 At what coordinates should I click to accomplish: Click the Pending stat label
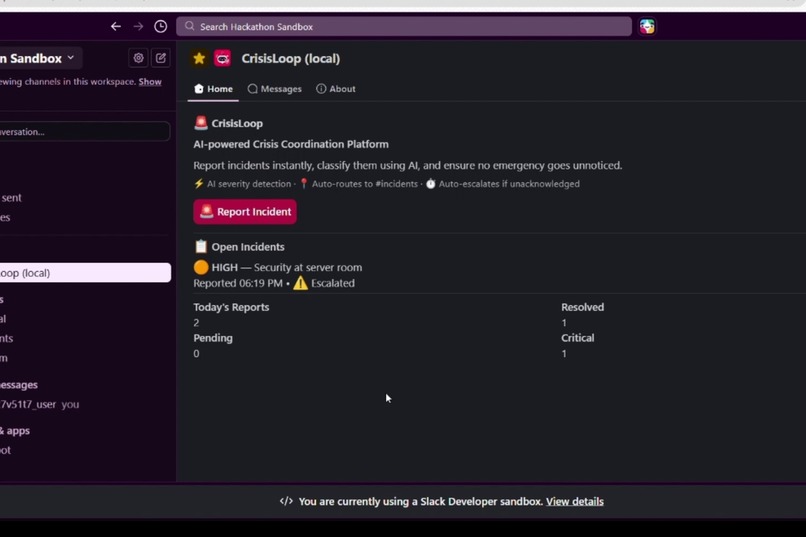[x=213, y=338]
